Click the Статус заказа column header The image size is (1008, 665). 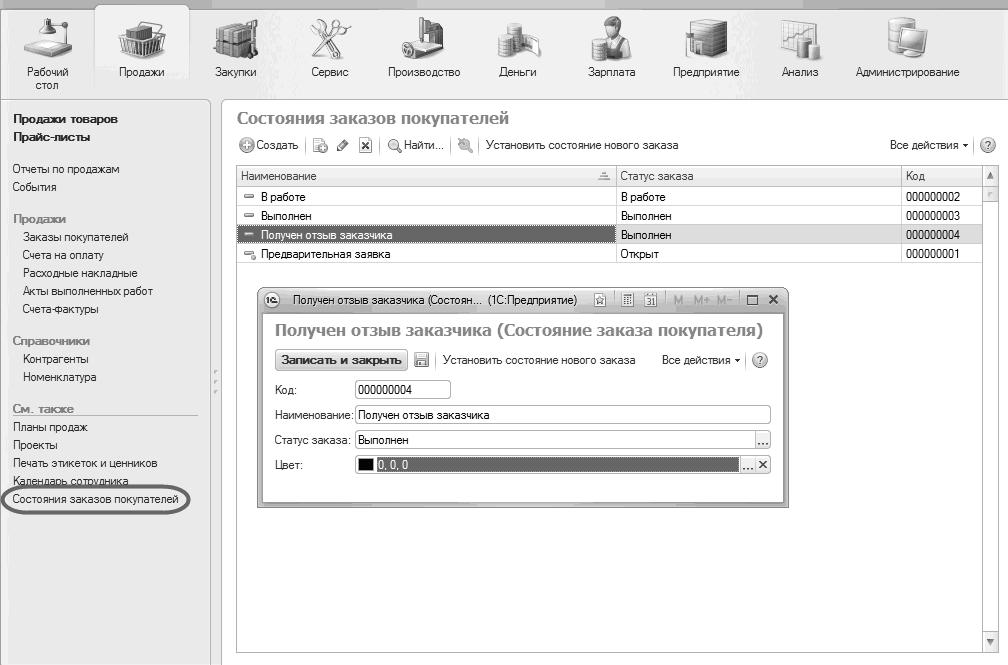coord(759,176)
